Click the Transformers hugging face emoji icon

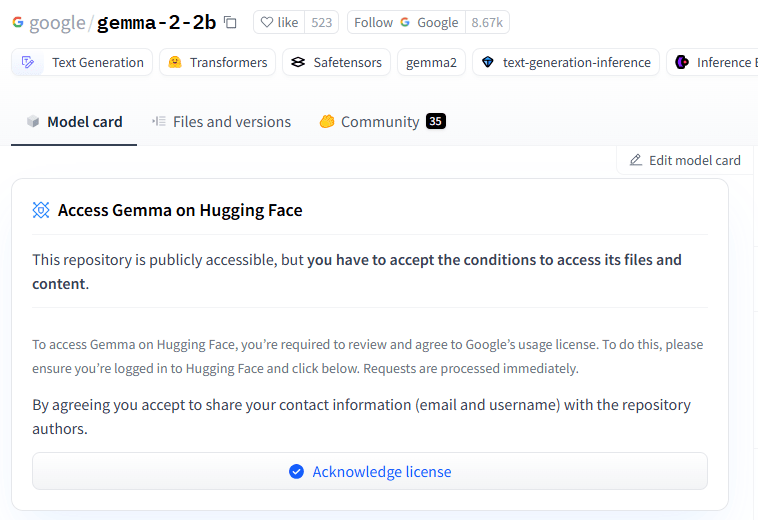pos(175,62)
